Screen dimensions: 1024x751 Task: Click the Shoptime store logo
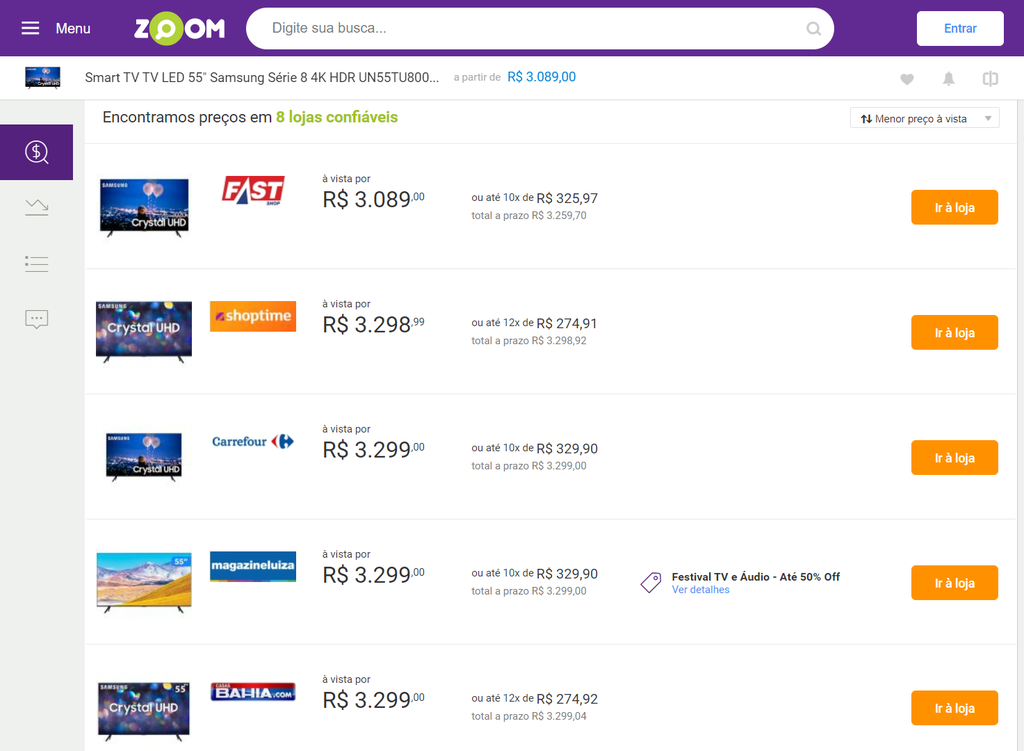(x=252, y=316)
